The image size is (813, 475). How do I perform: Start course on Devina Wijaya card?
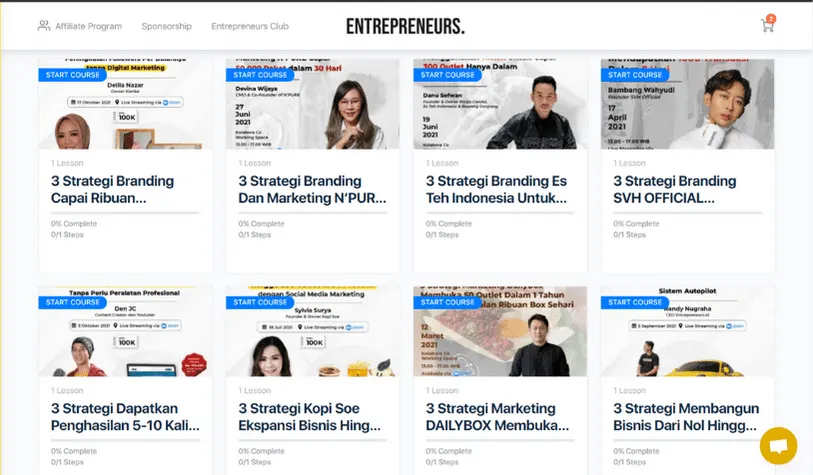click(260, 75)
